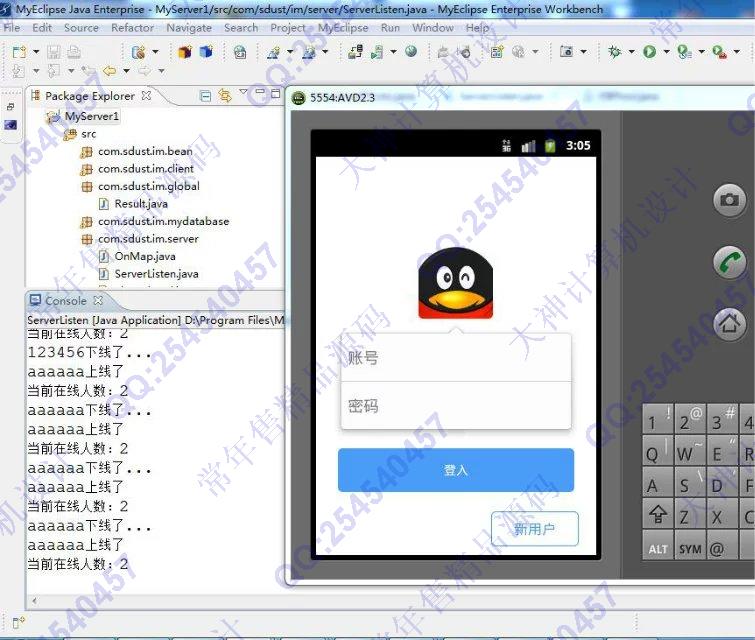This screenshot has width=755, height=640.
Task: Click the green Run icon
Action: tap(650, 51)
